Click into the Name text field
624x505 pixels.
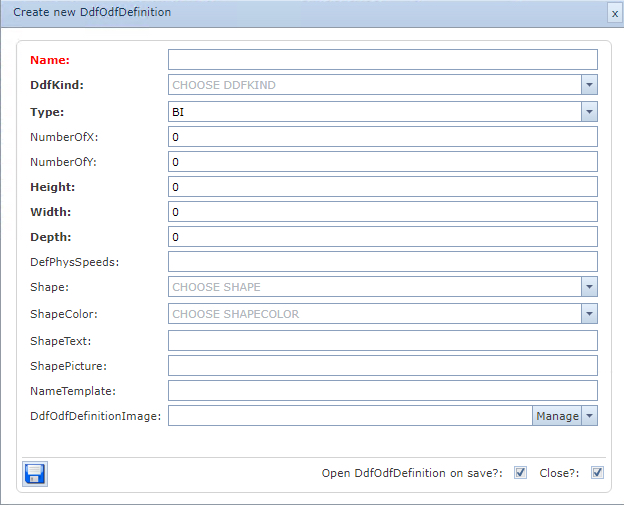382,59
